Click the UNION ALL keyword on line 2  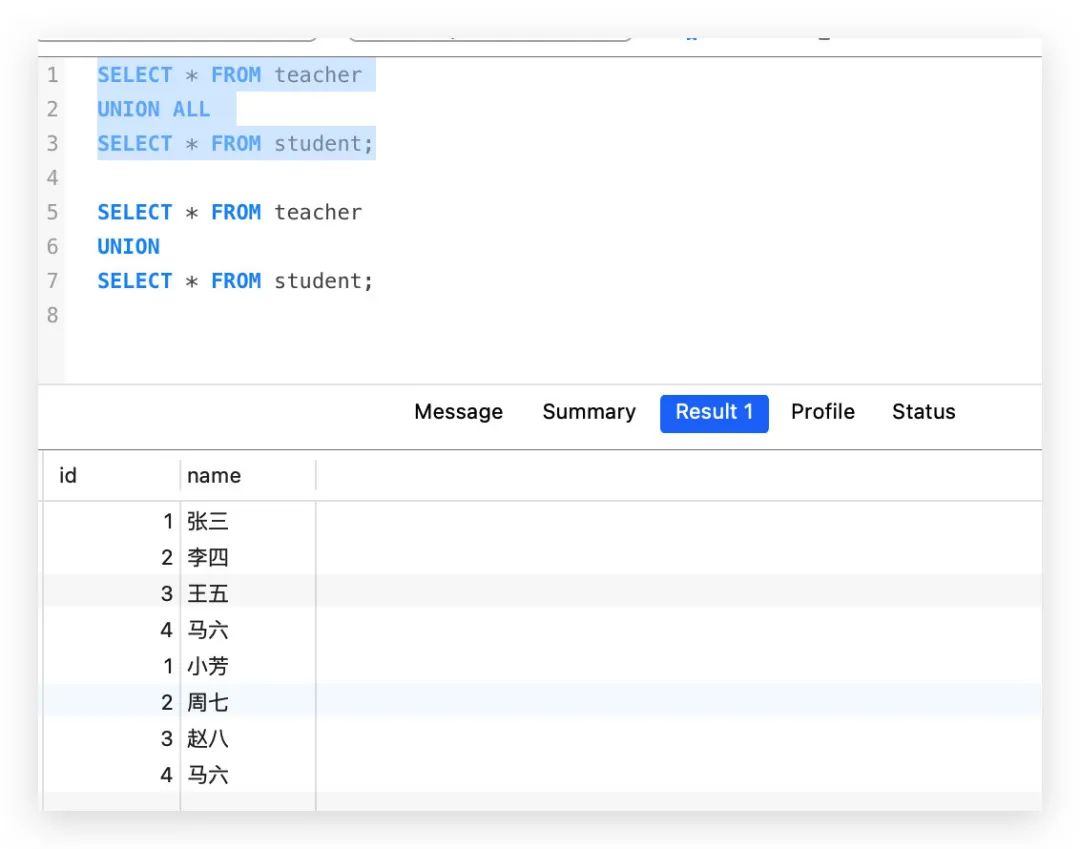153,109
